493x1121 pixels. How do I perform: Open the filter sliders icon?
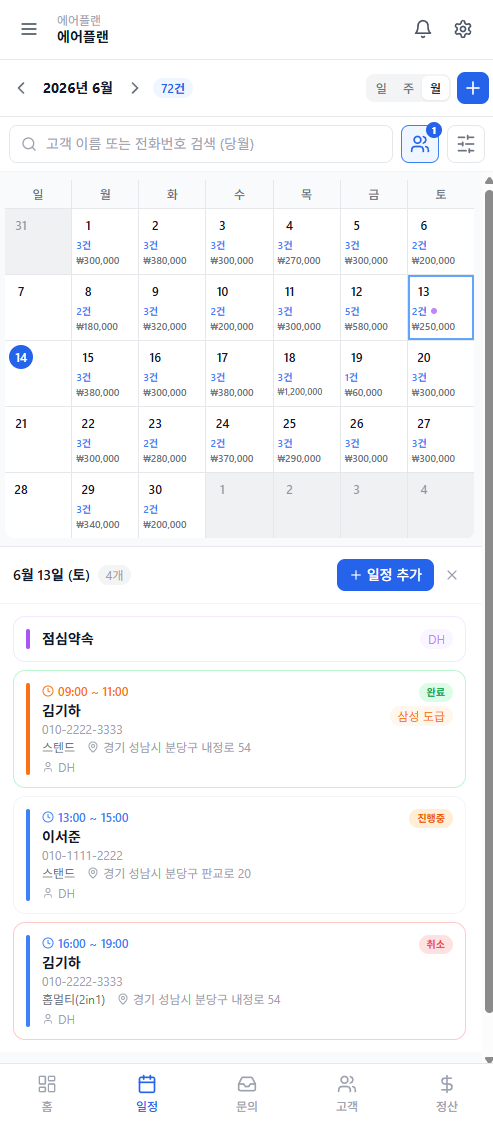(x=466, y=144)
